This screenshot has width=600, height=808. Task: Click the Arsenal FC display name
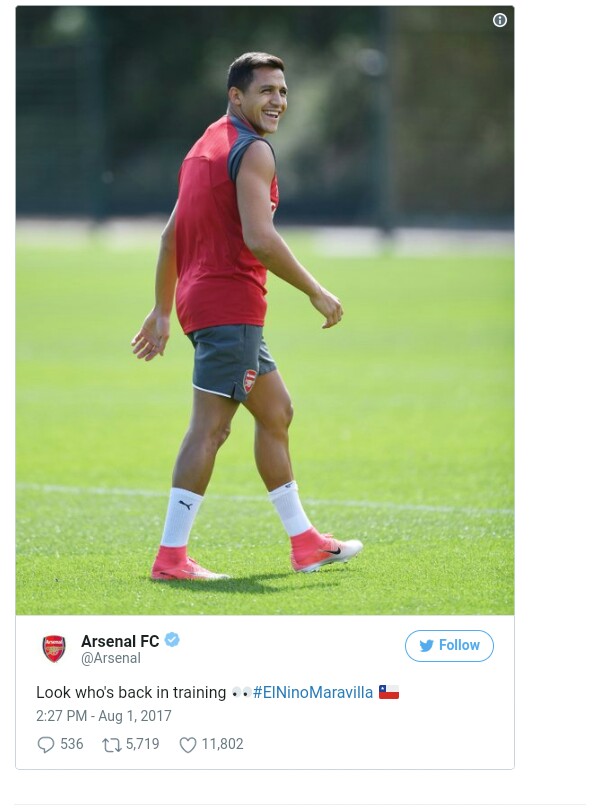point(120,641)
